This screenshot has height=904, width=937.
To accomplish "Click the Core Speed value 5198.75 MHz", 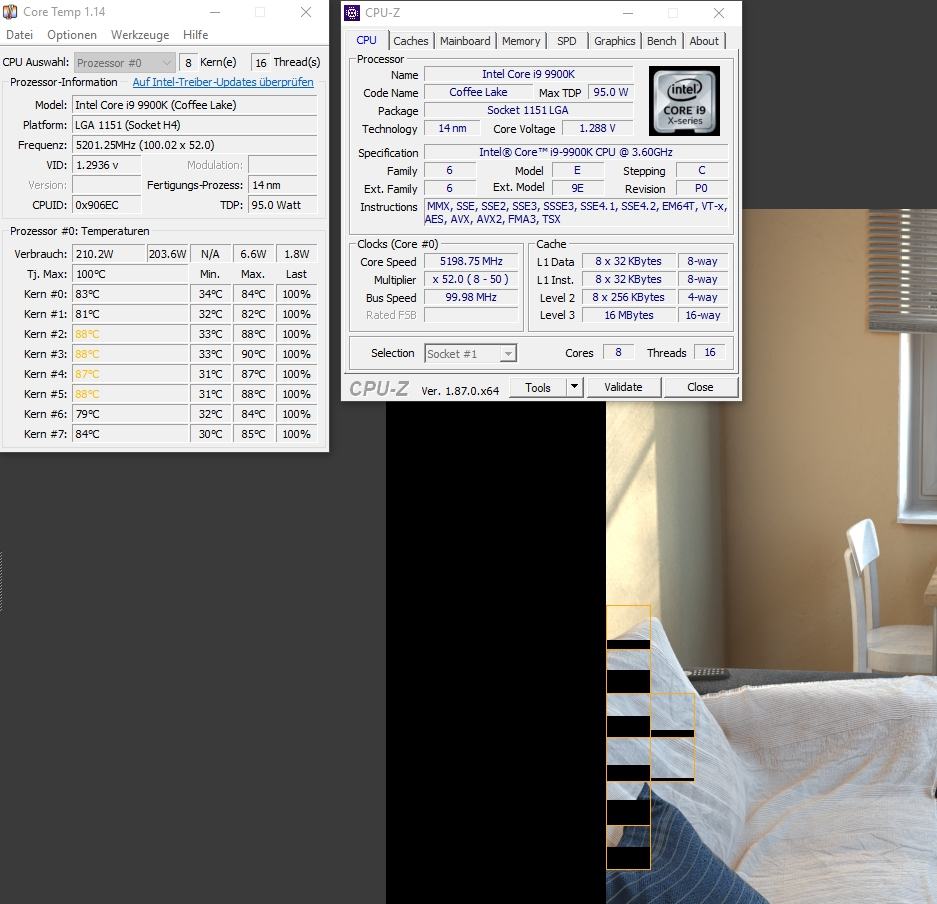I will pyautogui.click(x=471, y=261).
